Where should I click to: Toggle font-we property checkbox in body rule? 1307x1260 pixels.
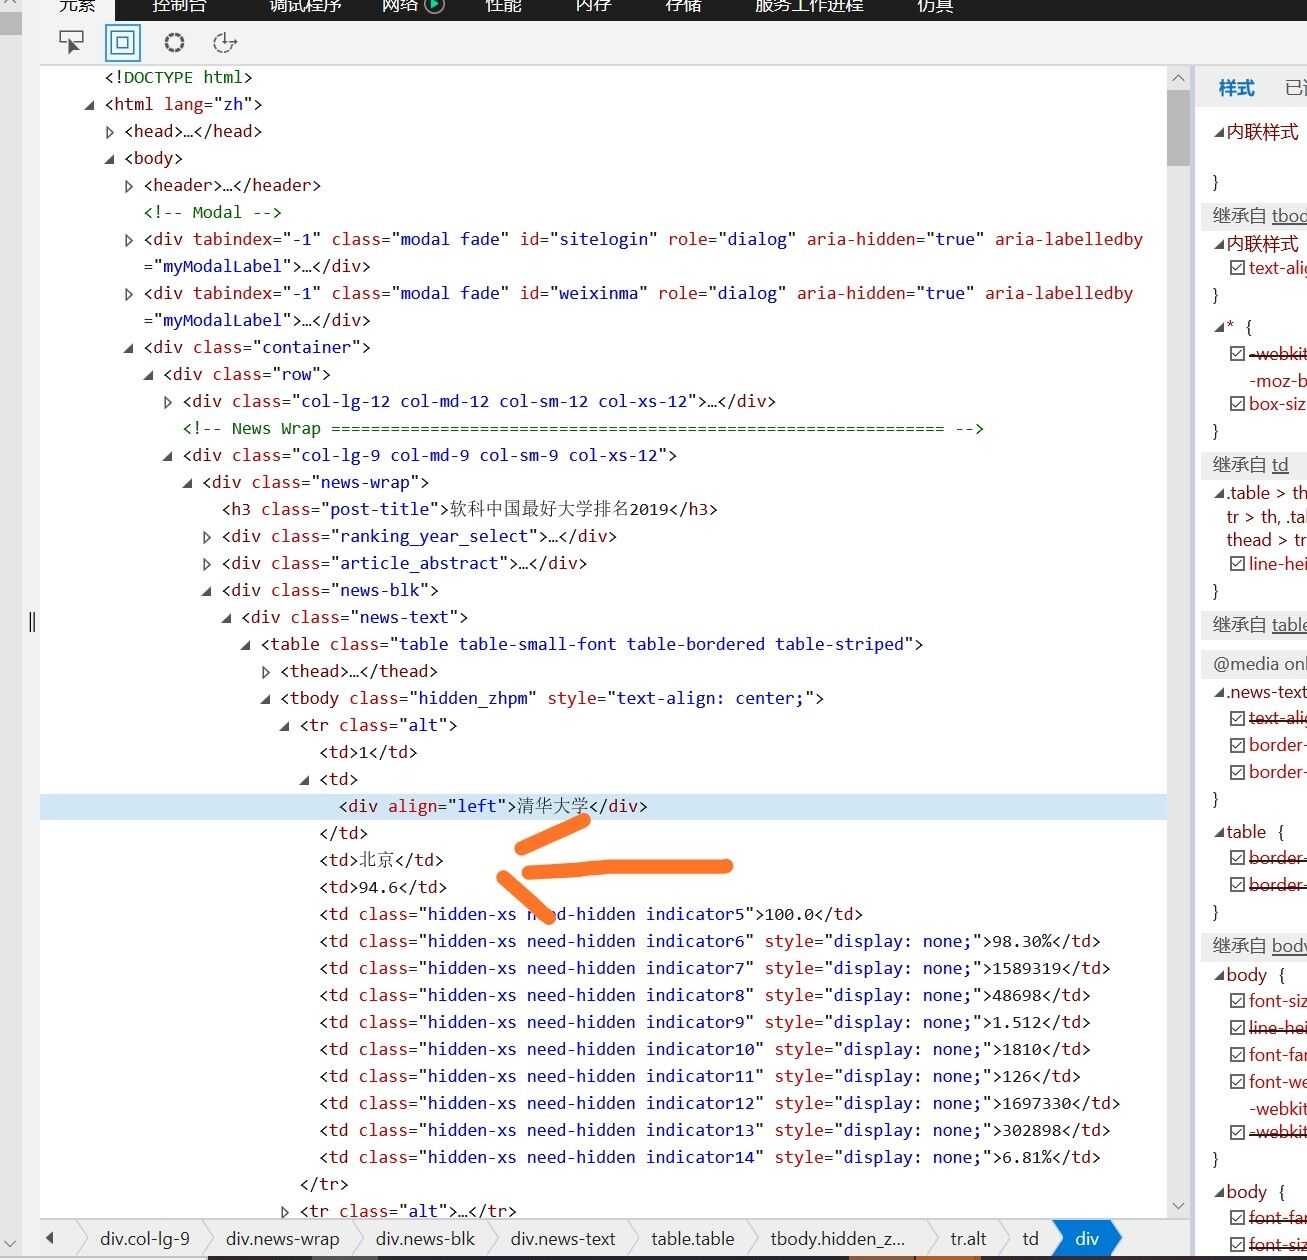pos(1237,1081)
